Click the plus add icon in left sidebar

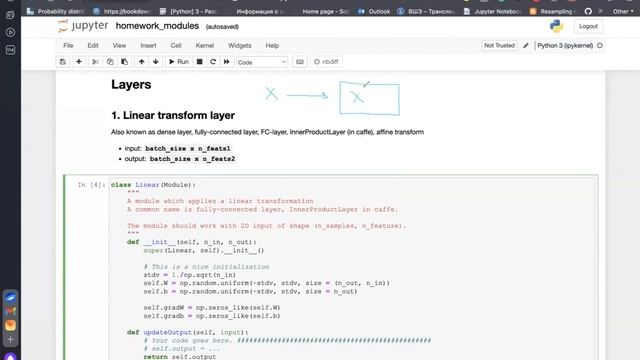[11, 339]
